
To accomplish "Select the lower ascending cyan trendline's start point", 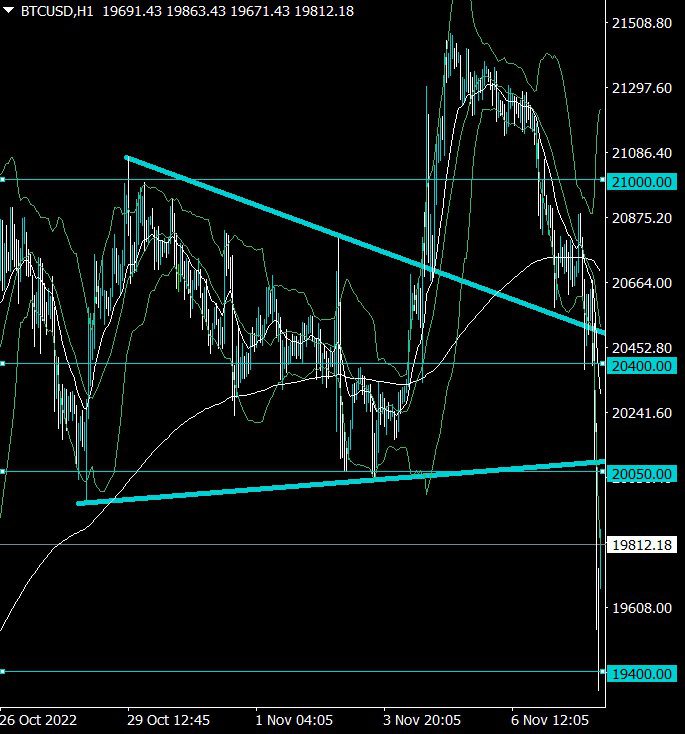I will [x=79, y=504].
